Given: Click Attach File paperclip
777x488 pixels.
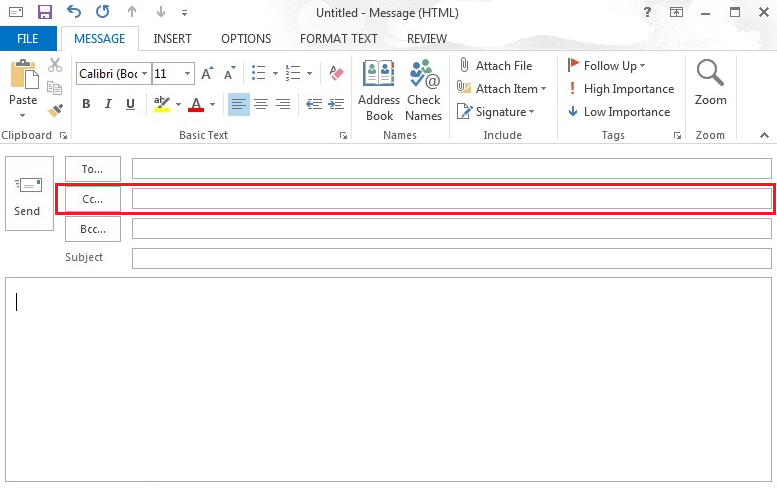Looking at the screenshot, I should [x=495, y=66].
